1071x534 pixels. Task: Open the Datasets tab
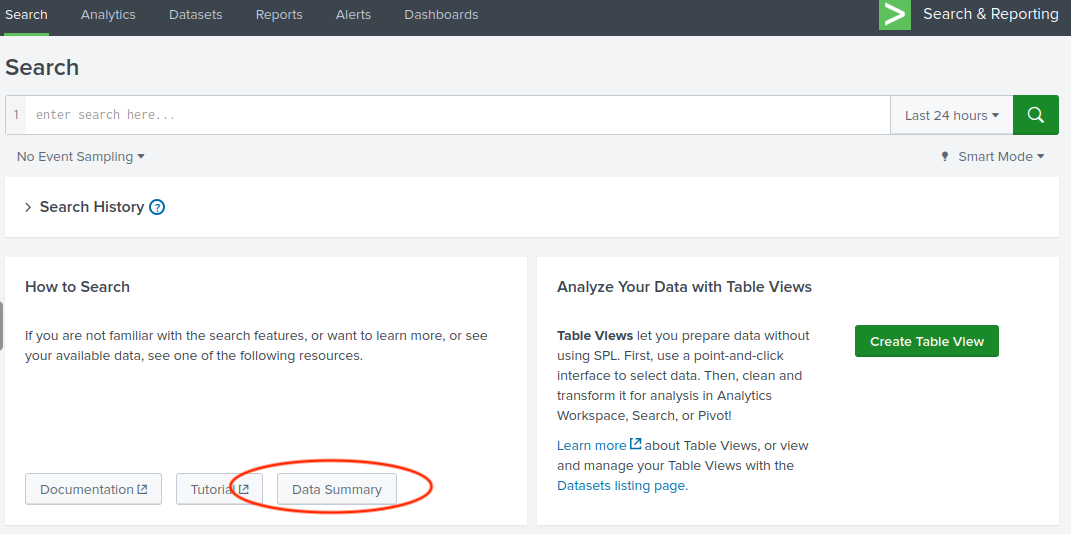[x=195, y=15]
